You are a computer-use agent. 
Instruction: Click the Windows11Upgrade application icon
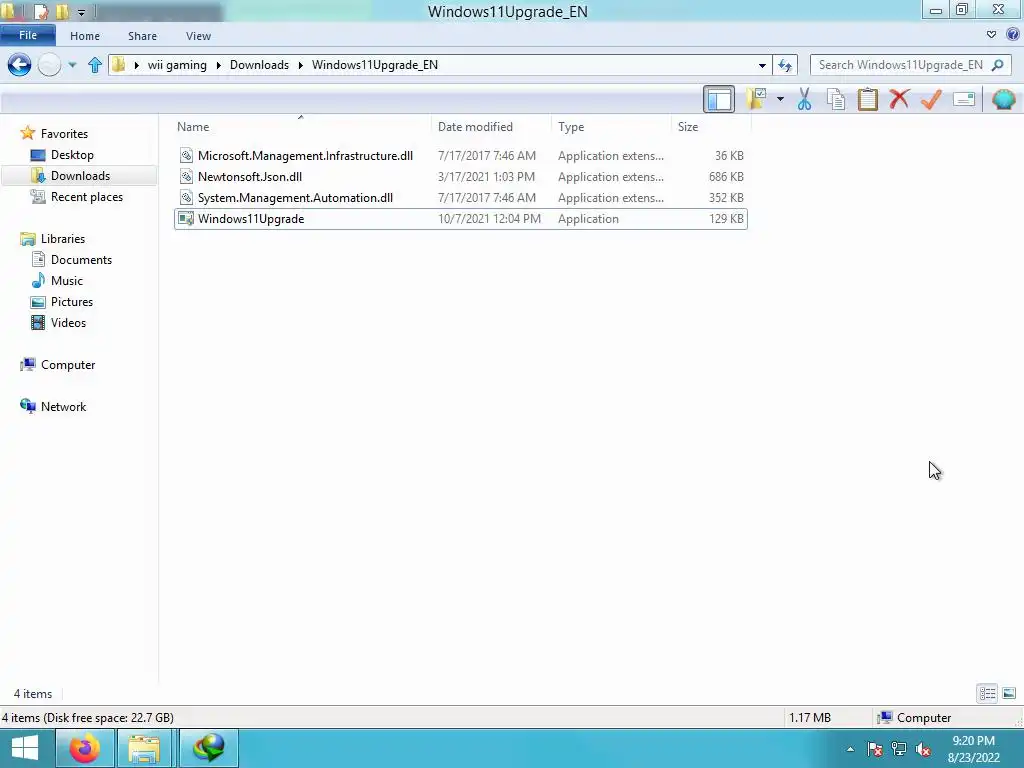point(186,219)
